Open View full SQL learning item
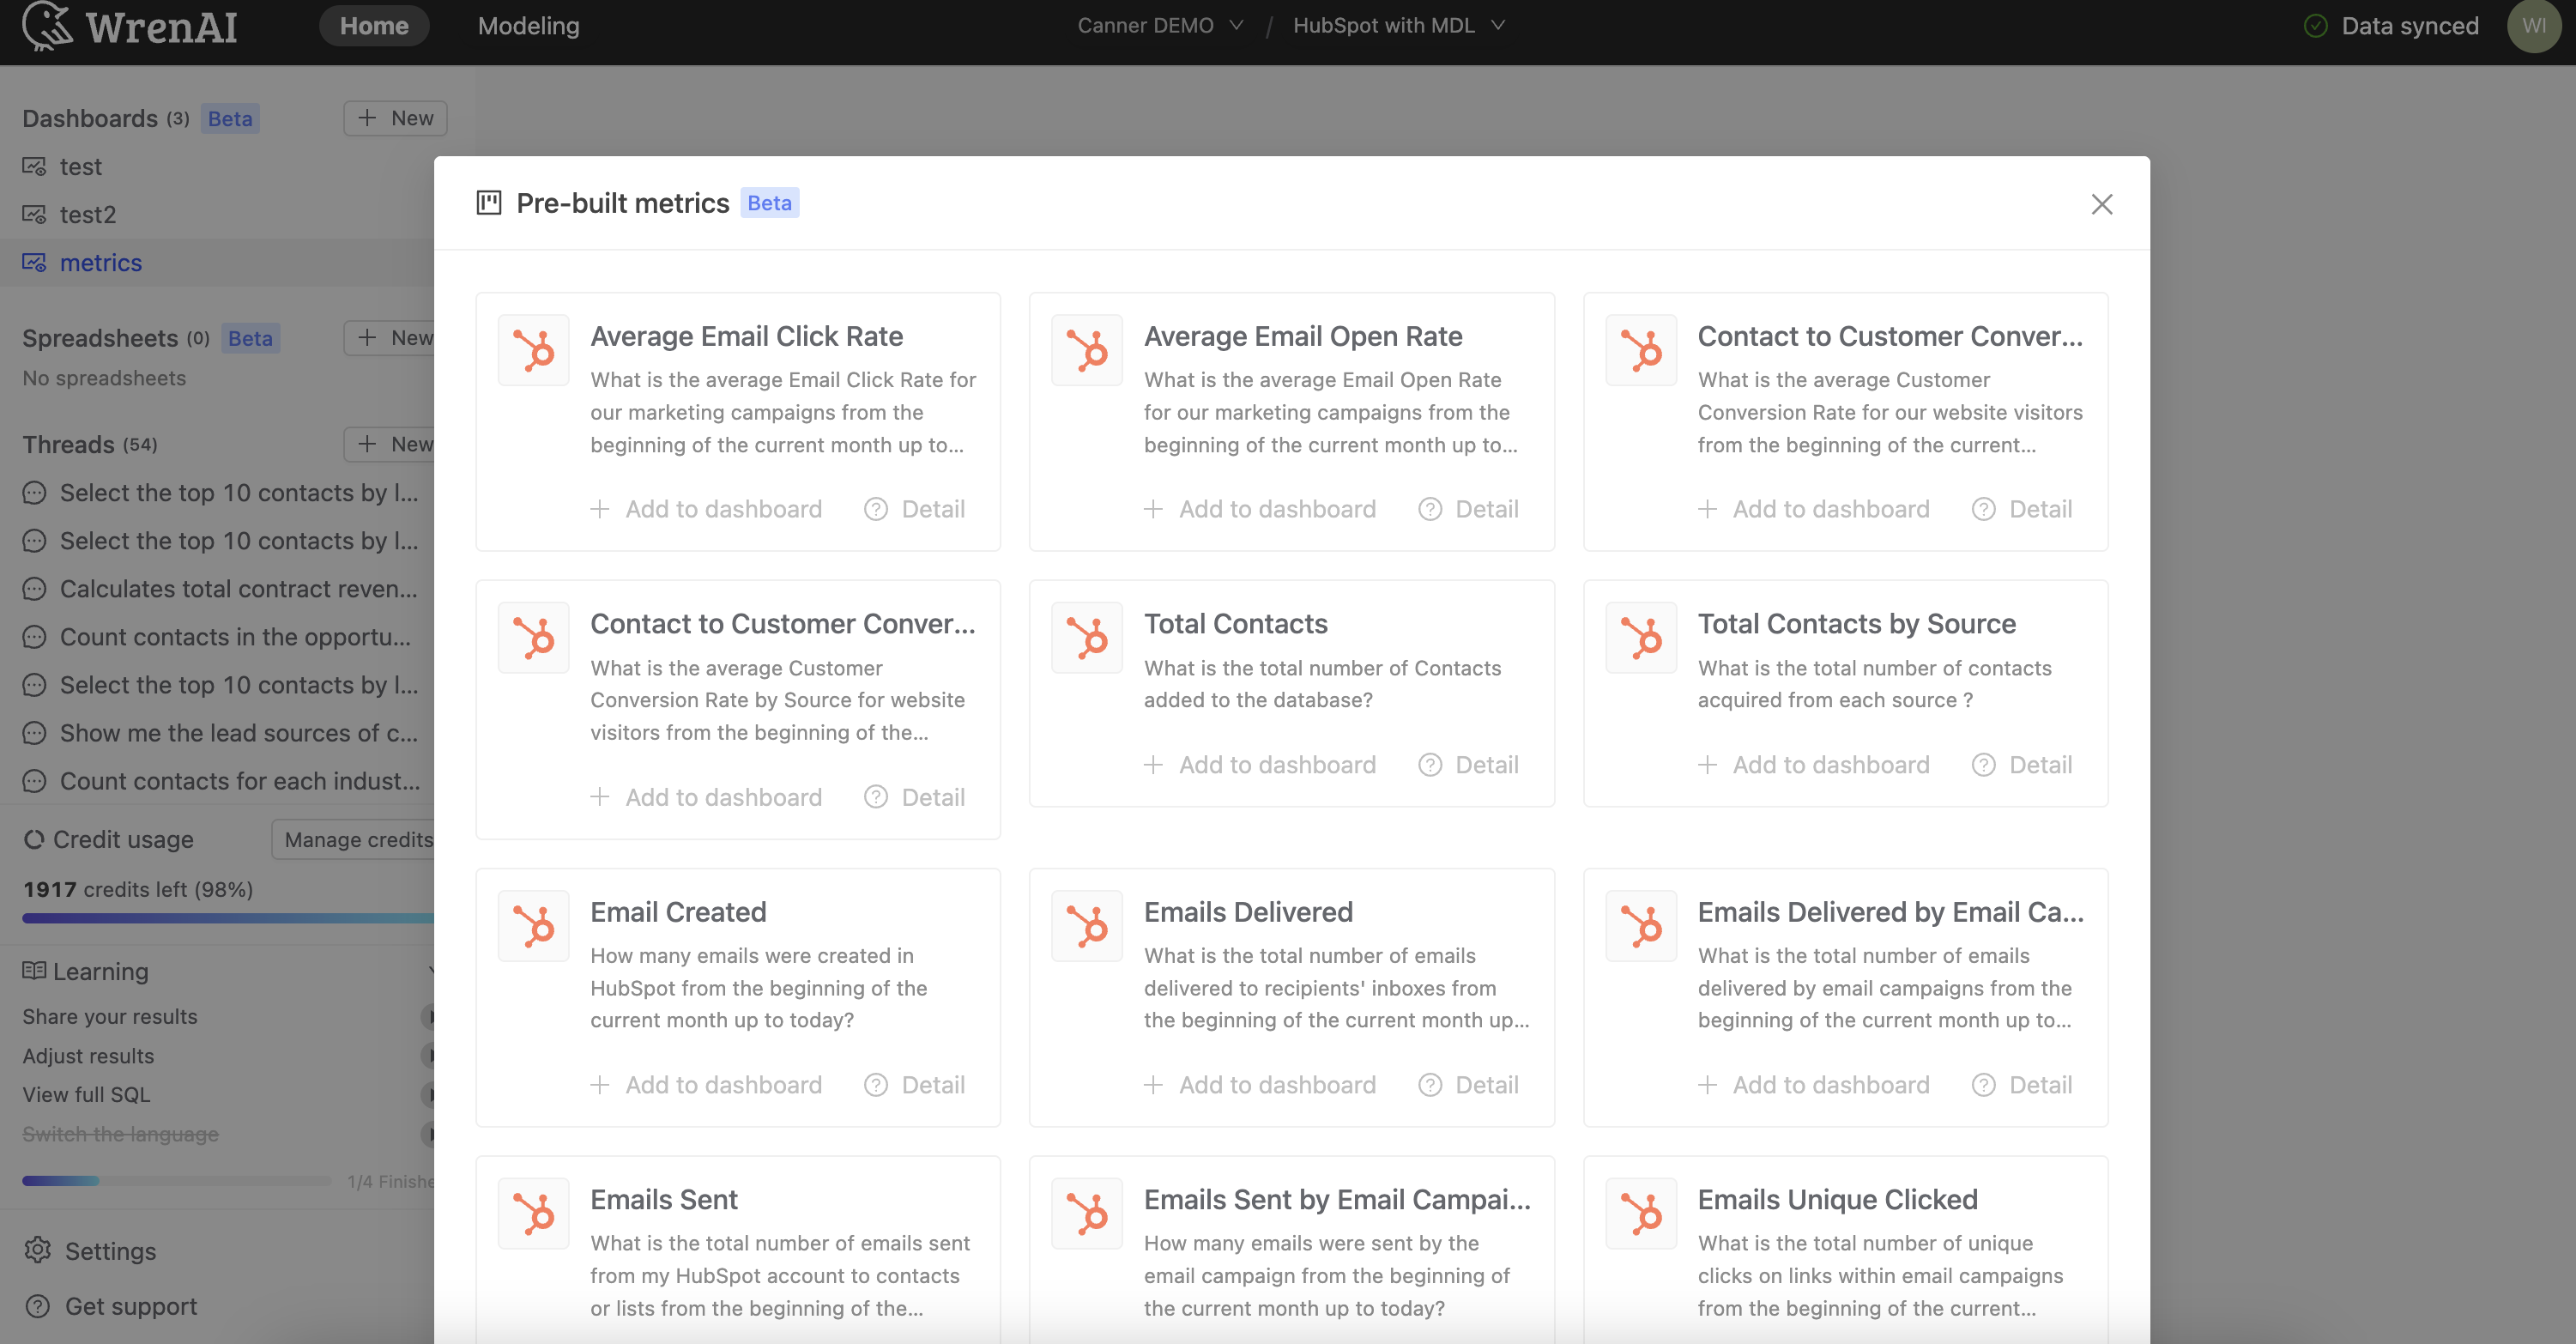Viewport: 2576px width, 1344px height. click(86, 1095)
